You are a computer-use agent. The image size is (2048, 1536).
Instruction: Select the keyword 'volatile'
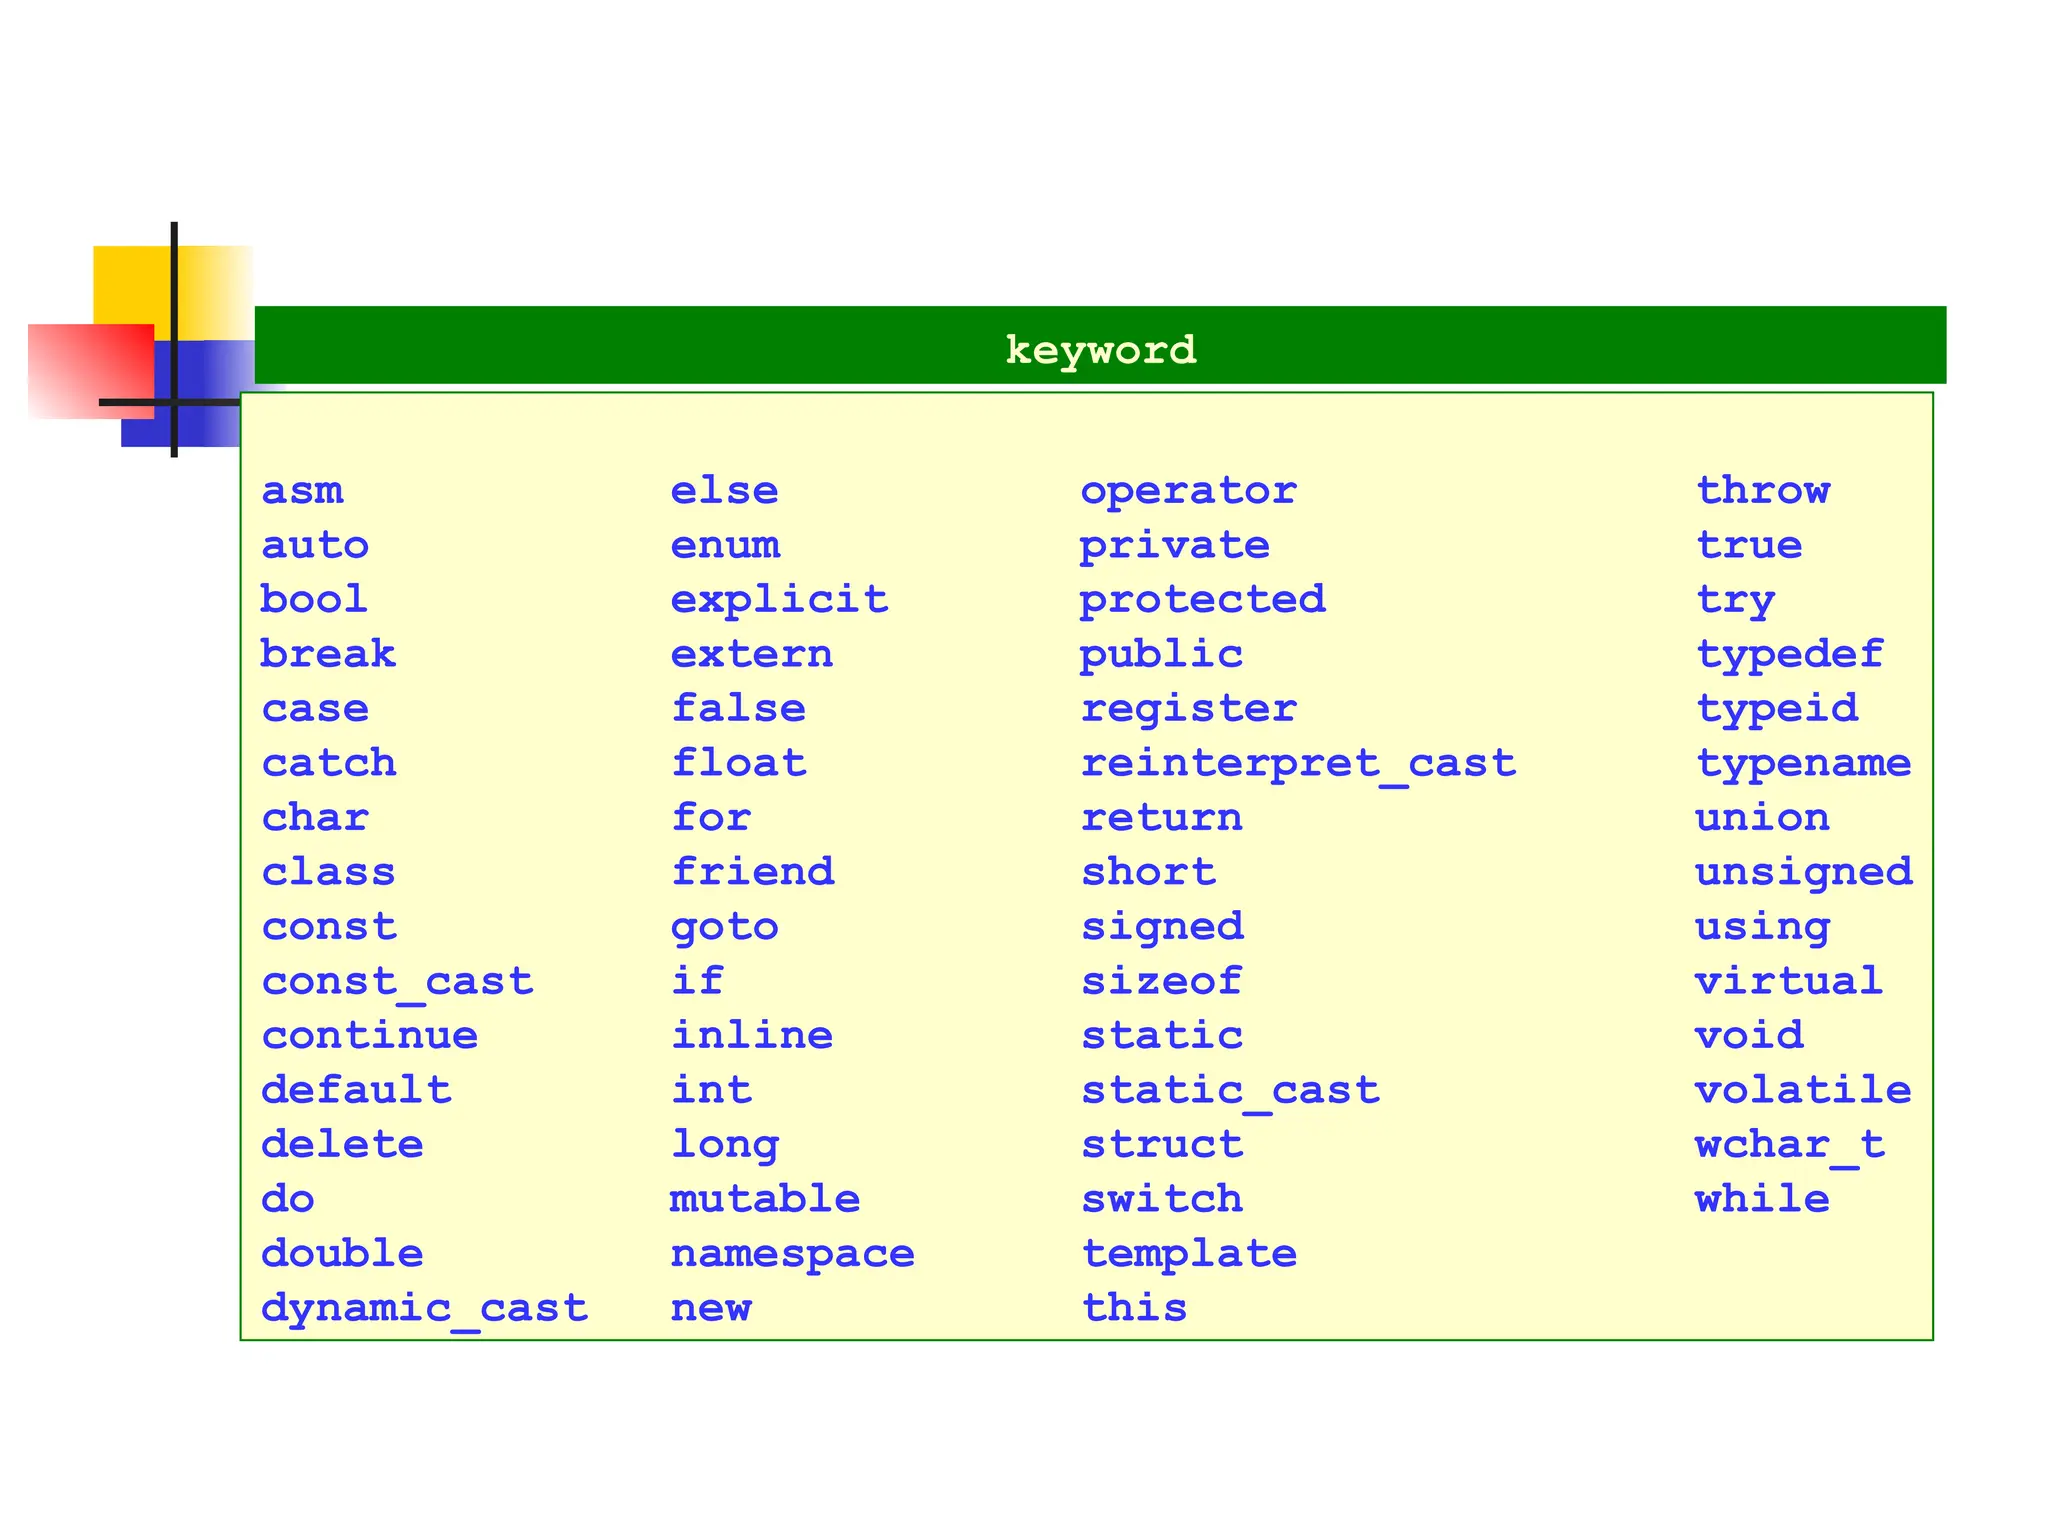click(1804, 1089)
